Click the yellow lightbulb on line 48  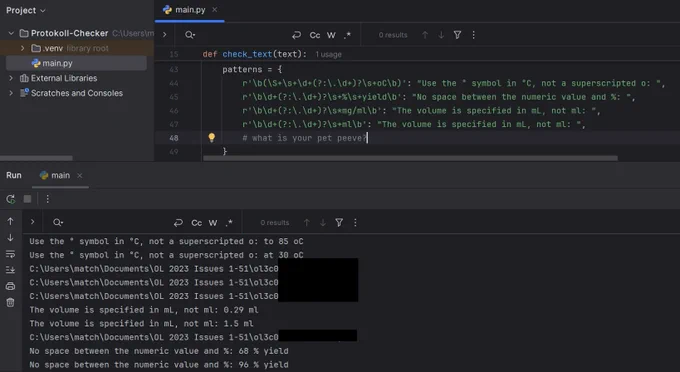[x=212, y=137]
